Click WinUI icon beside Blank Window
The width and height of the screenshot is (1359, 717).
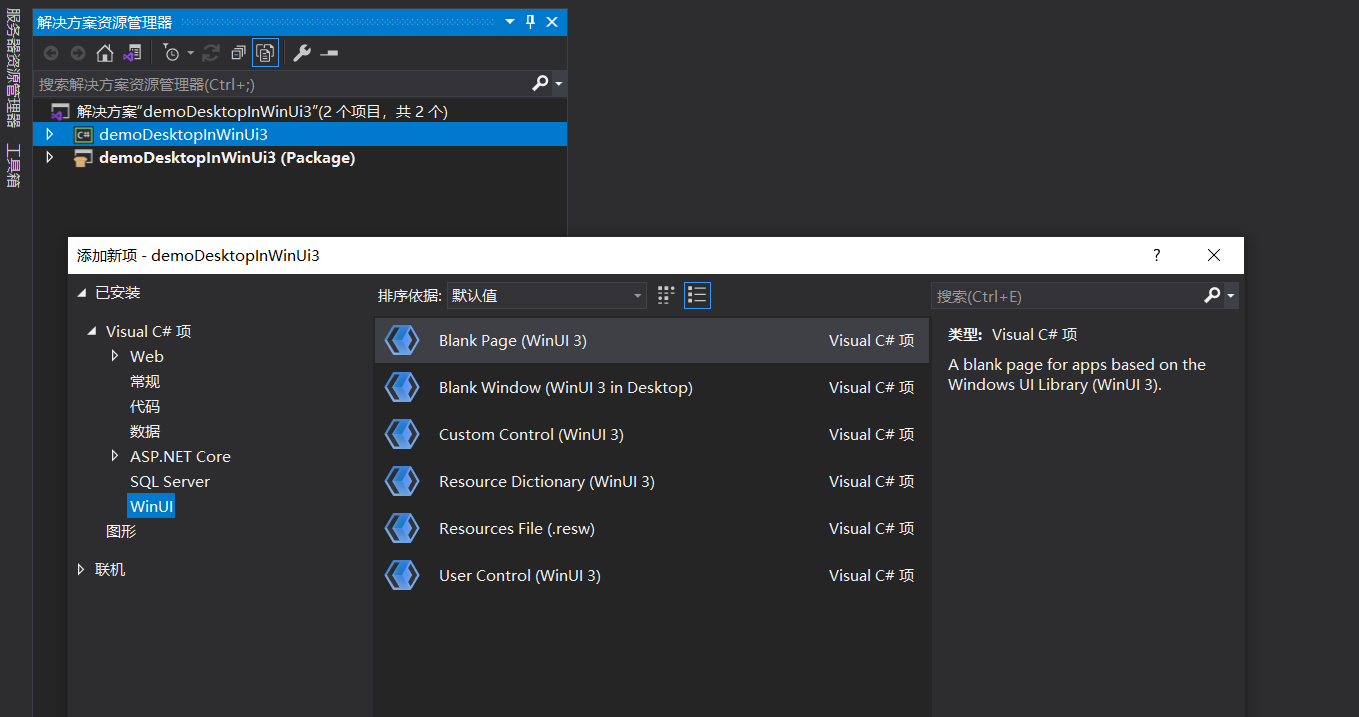[402, 387]
